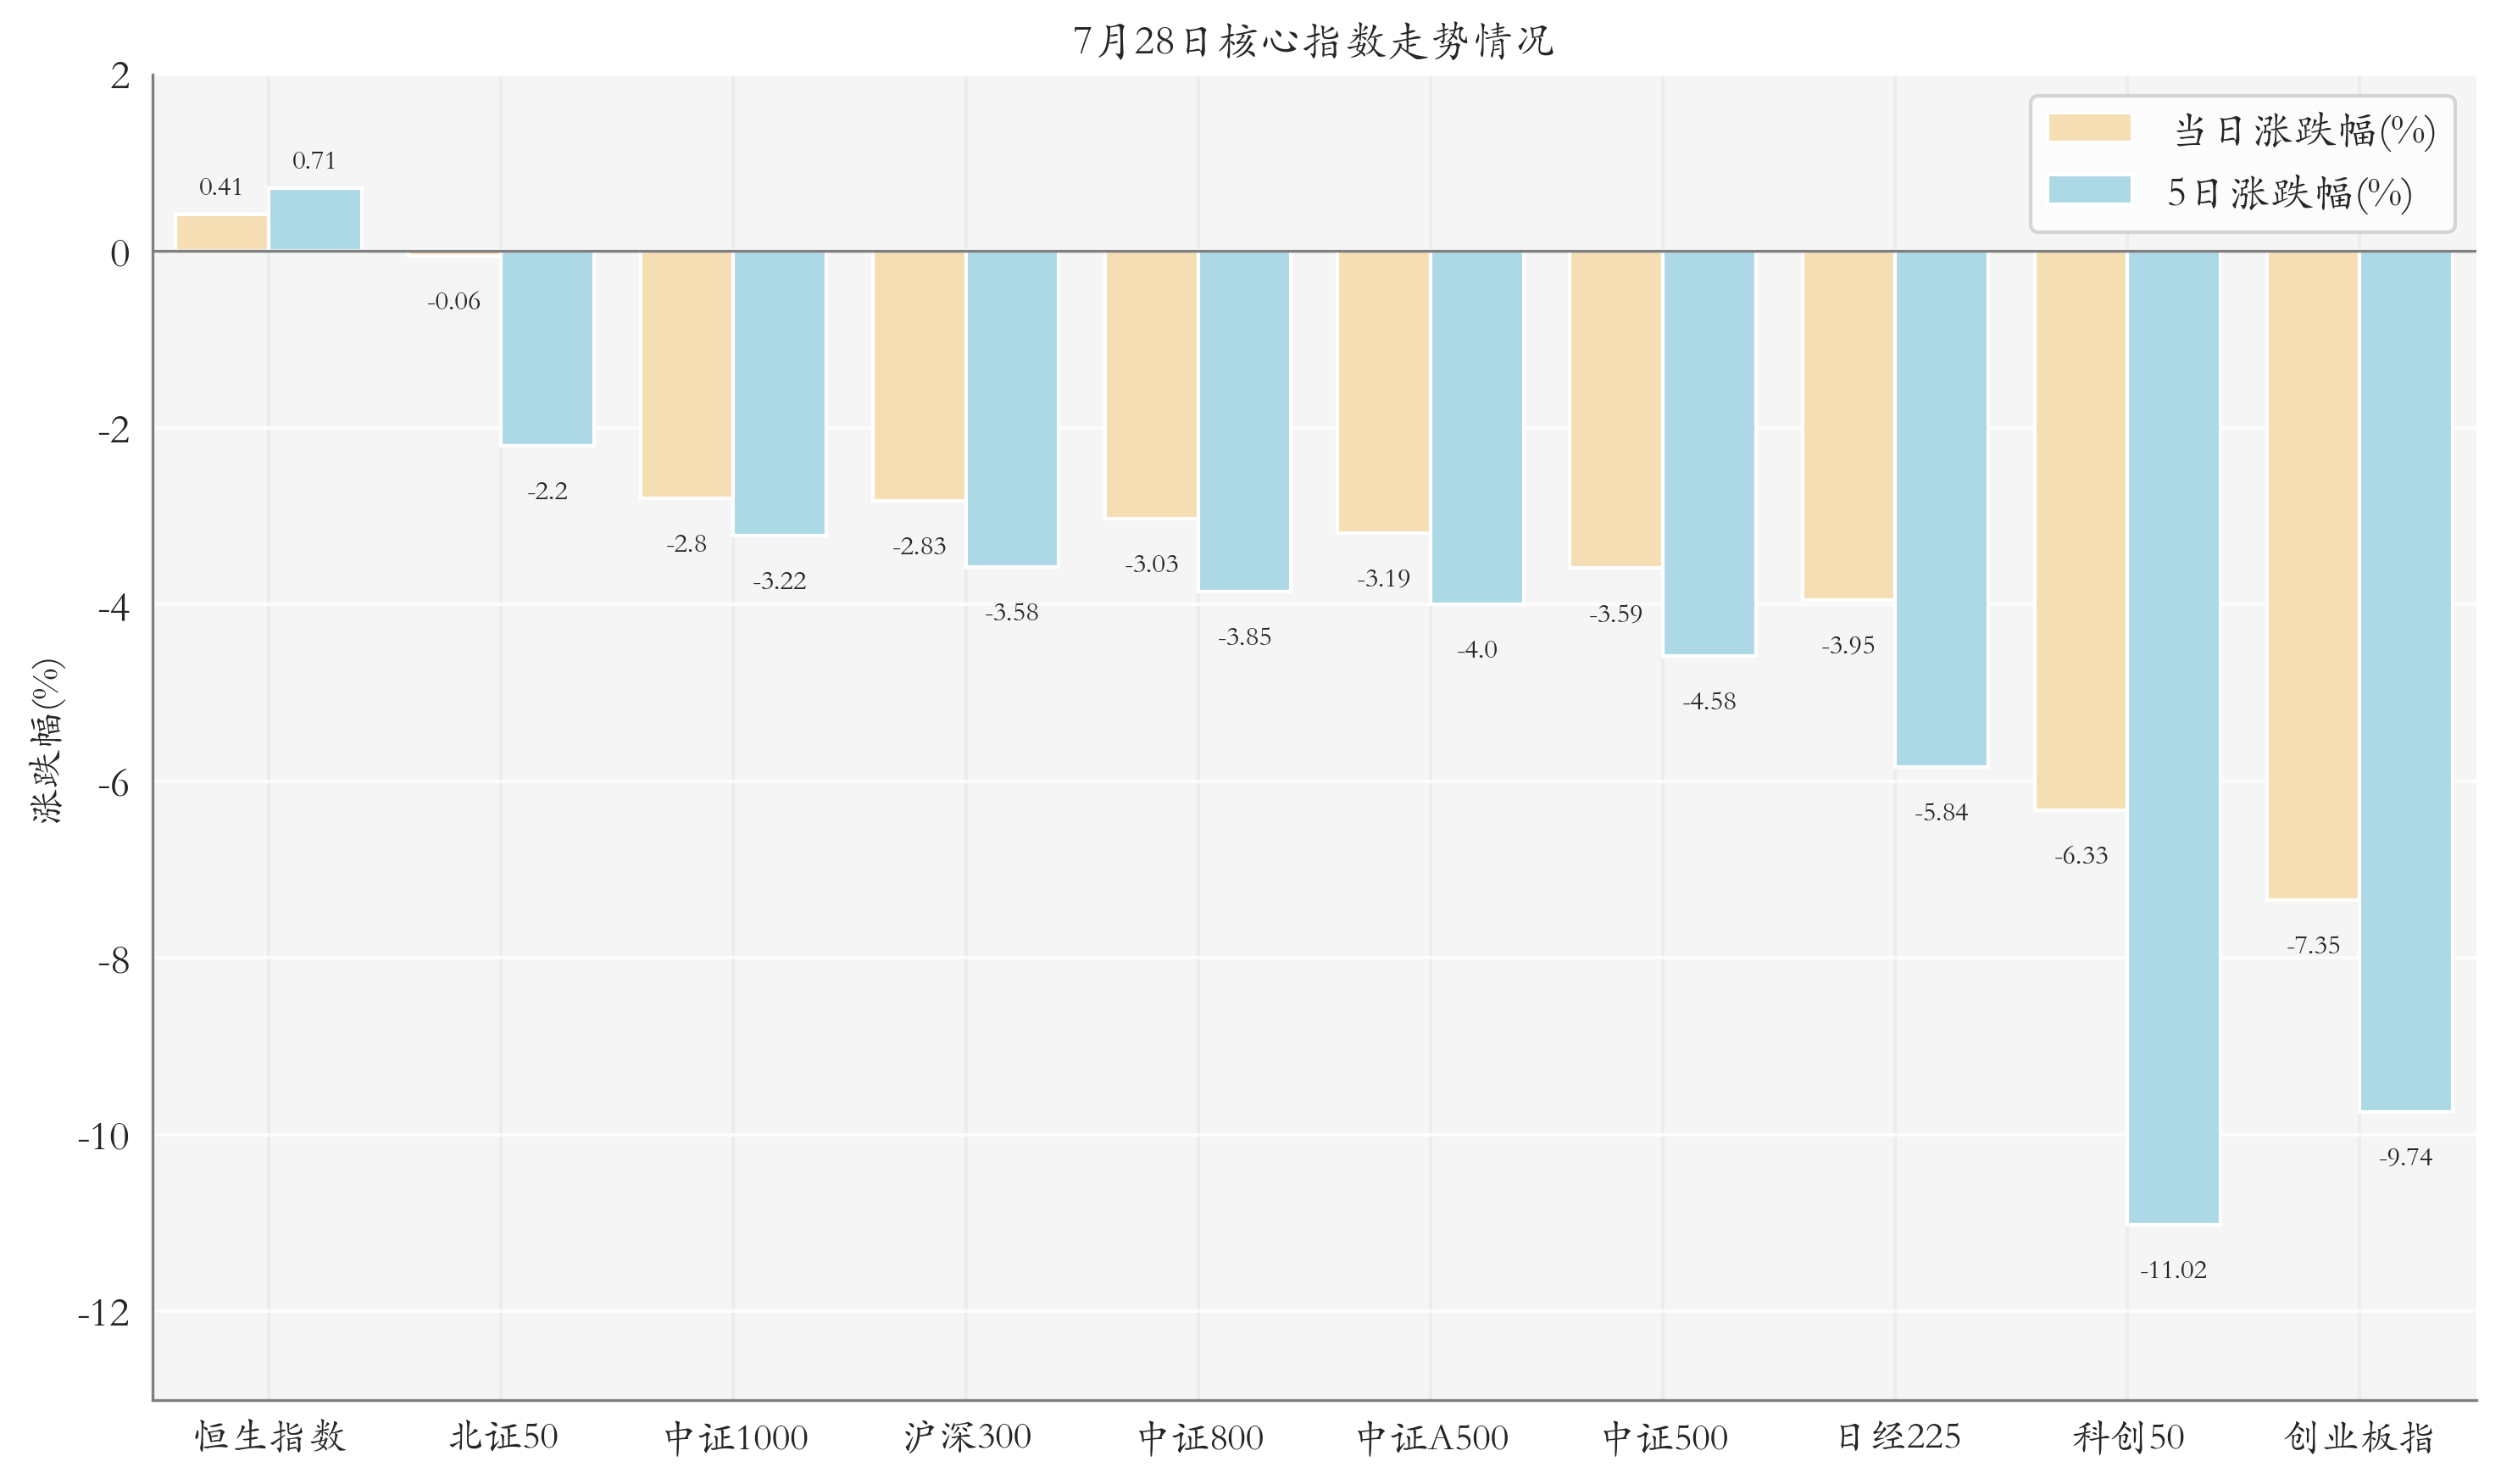The width and height of the screenshot is (2501, 1484).
Task: Click the 当日涨跌幅(%) legend text
Action: click(x=2304, y=130)
